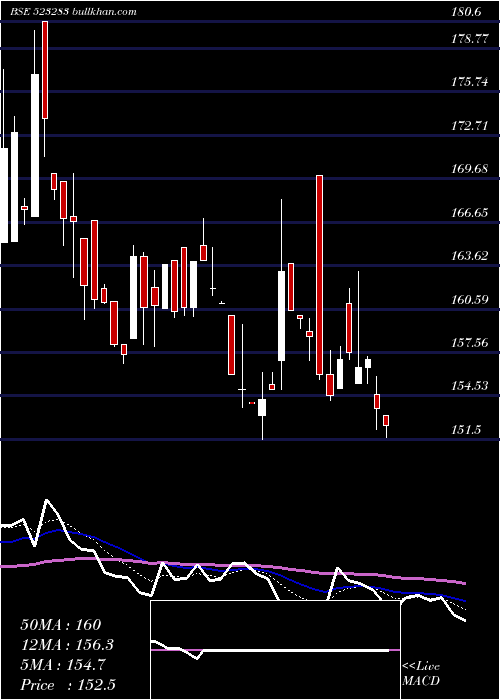Click the last red candle near 151.5
Viewport: 500px width, 700px height.
point(386,420)
